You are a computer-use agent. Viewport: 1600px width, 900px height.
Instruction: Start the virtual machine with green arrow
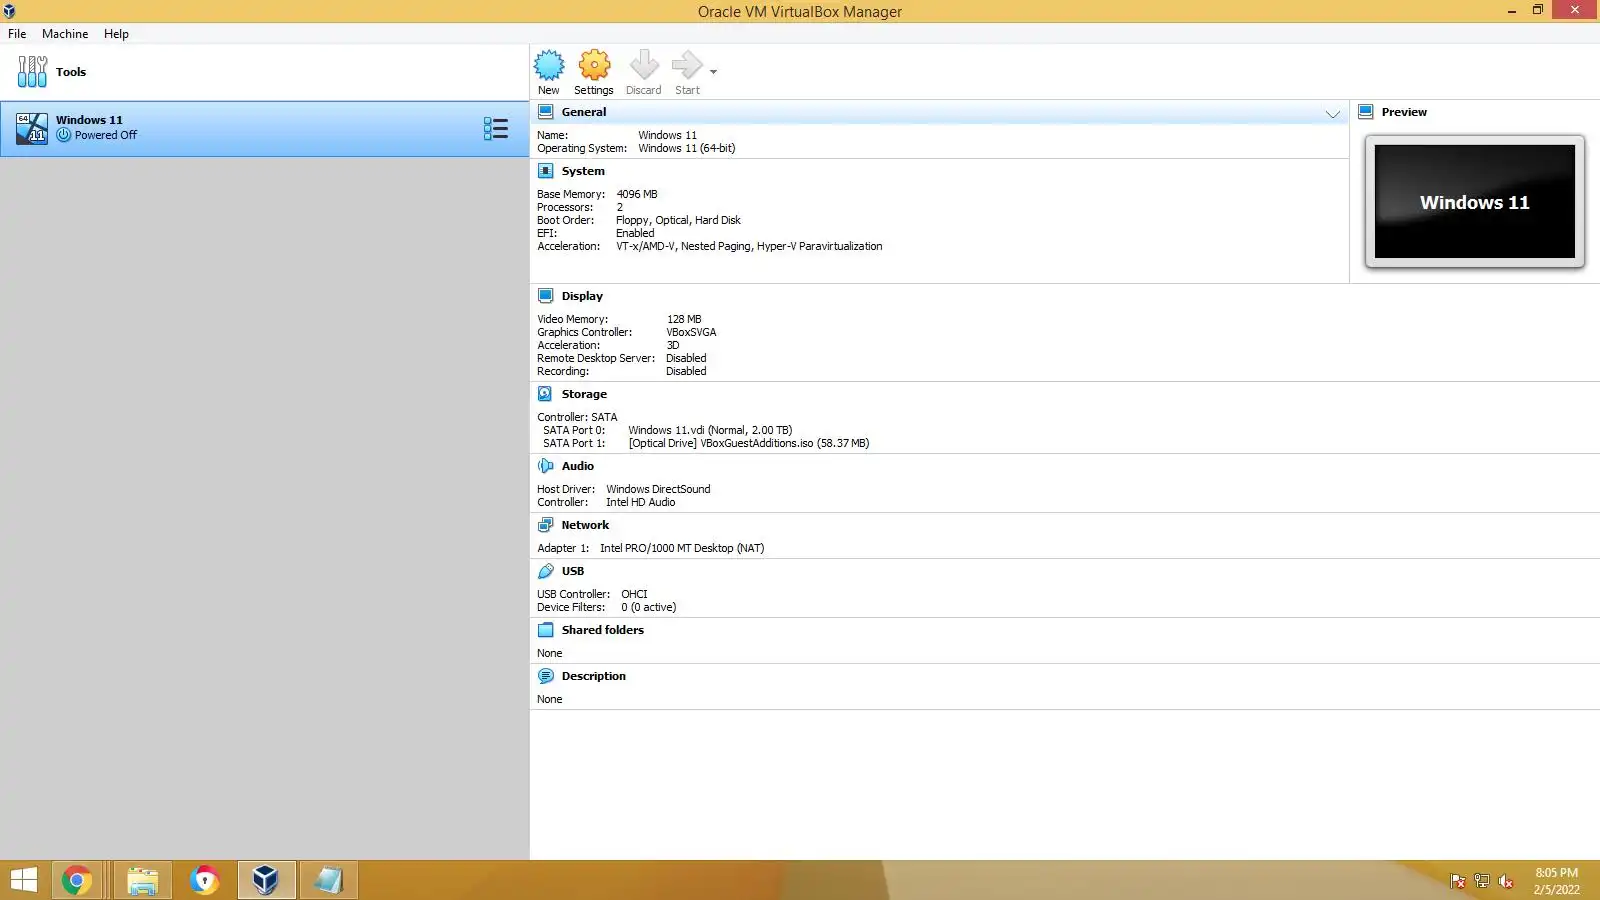tap(687, 65)
